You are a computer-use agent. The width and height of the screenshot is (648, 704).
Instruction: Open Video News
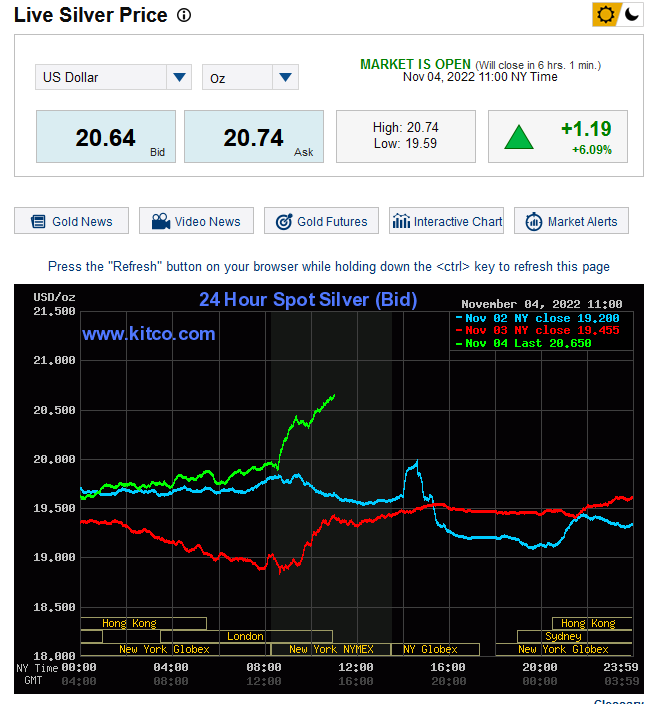coord(196,221)
